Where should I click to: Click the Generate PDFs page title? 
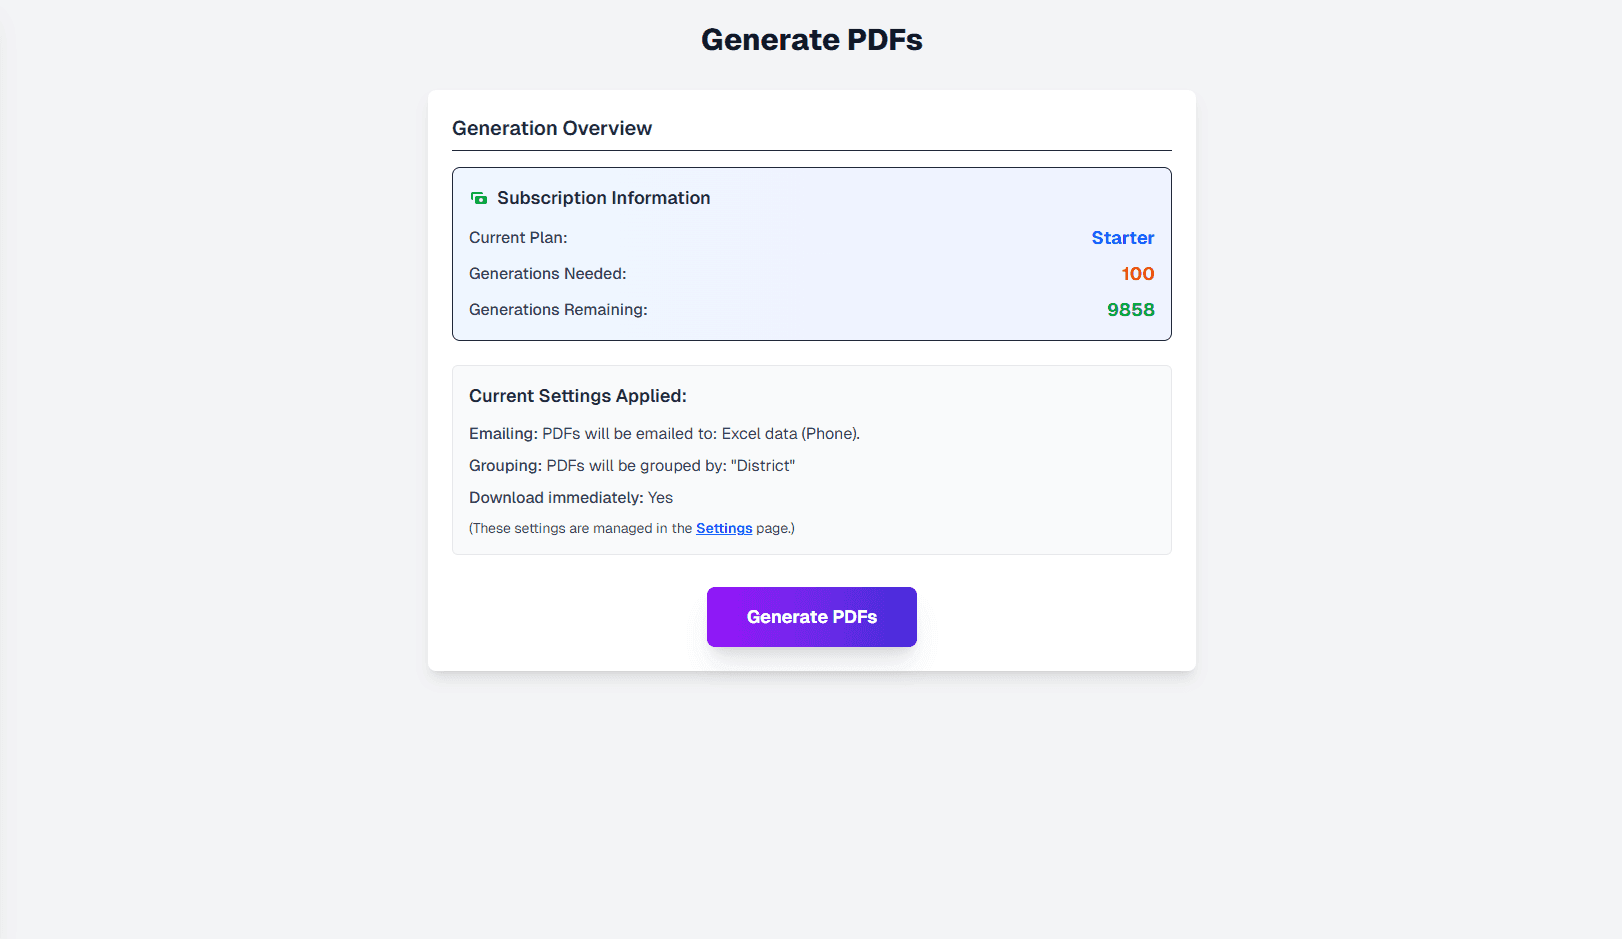pyautogui.click(x=811, y=39)
